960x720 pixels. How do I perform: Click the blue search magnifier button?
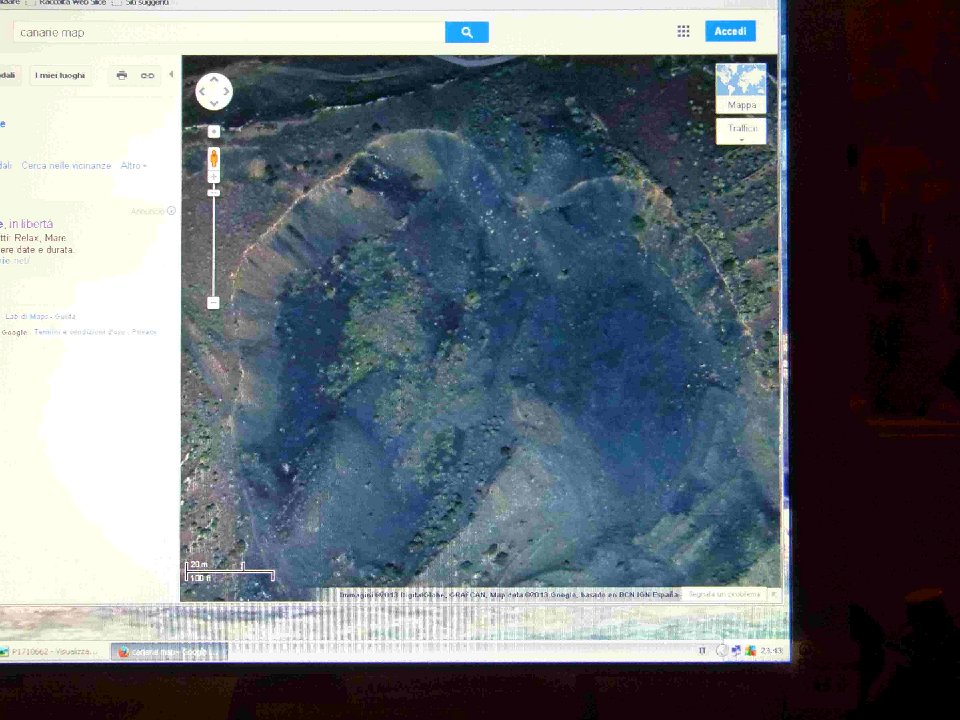tap(467, 32)
